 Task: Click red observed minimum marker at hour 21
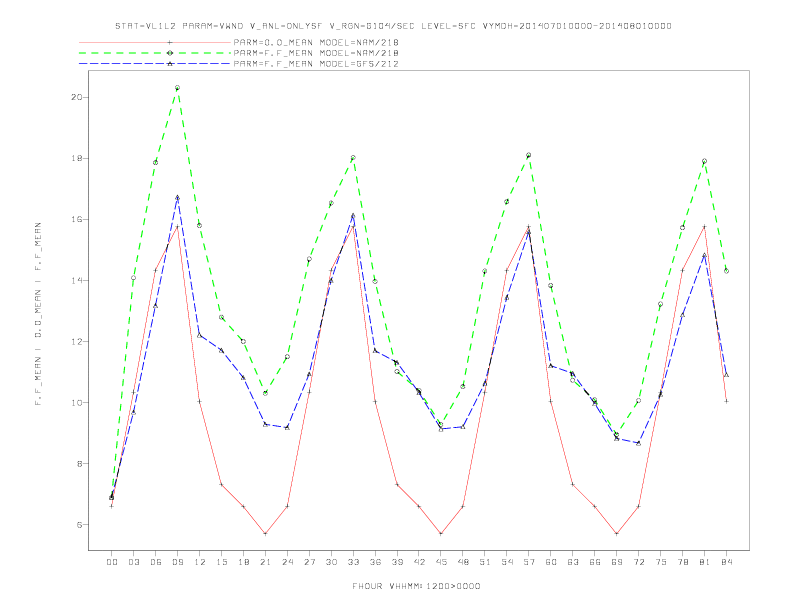click(x=265, y=533)
